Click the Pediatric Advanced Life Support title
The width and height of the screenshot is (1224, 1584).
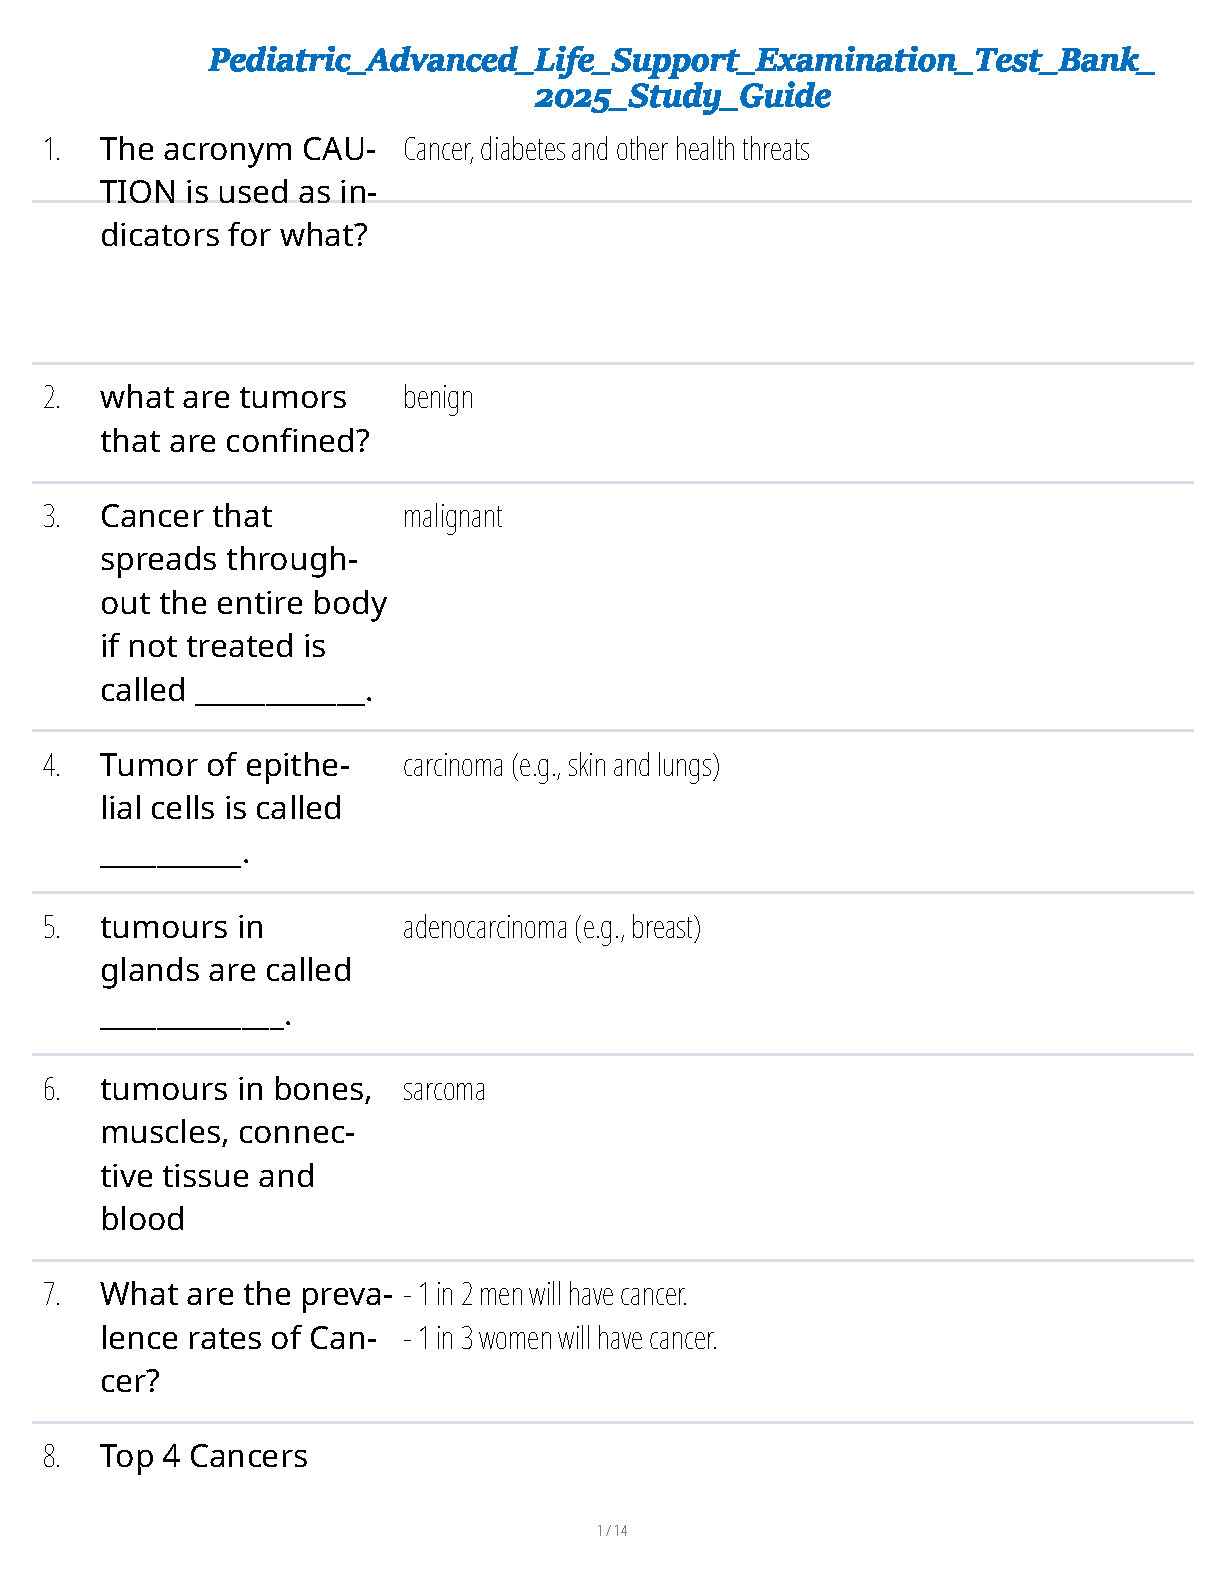681,78
